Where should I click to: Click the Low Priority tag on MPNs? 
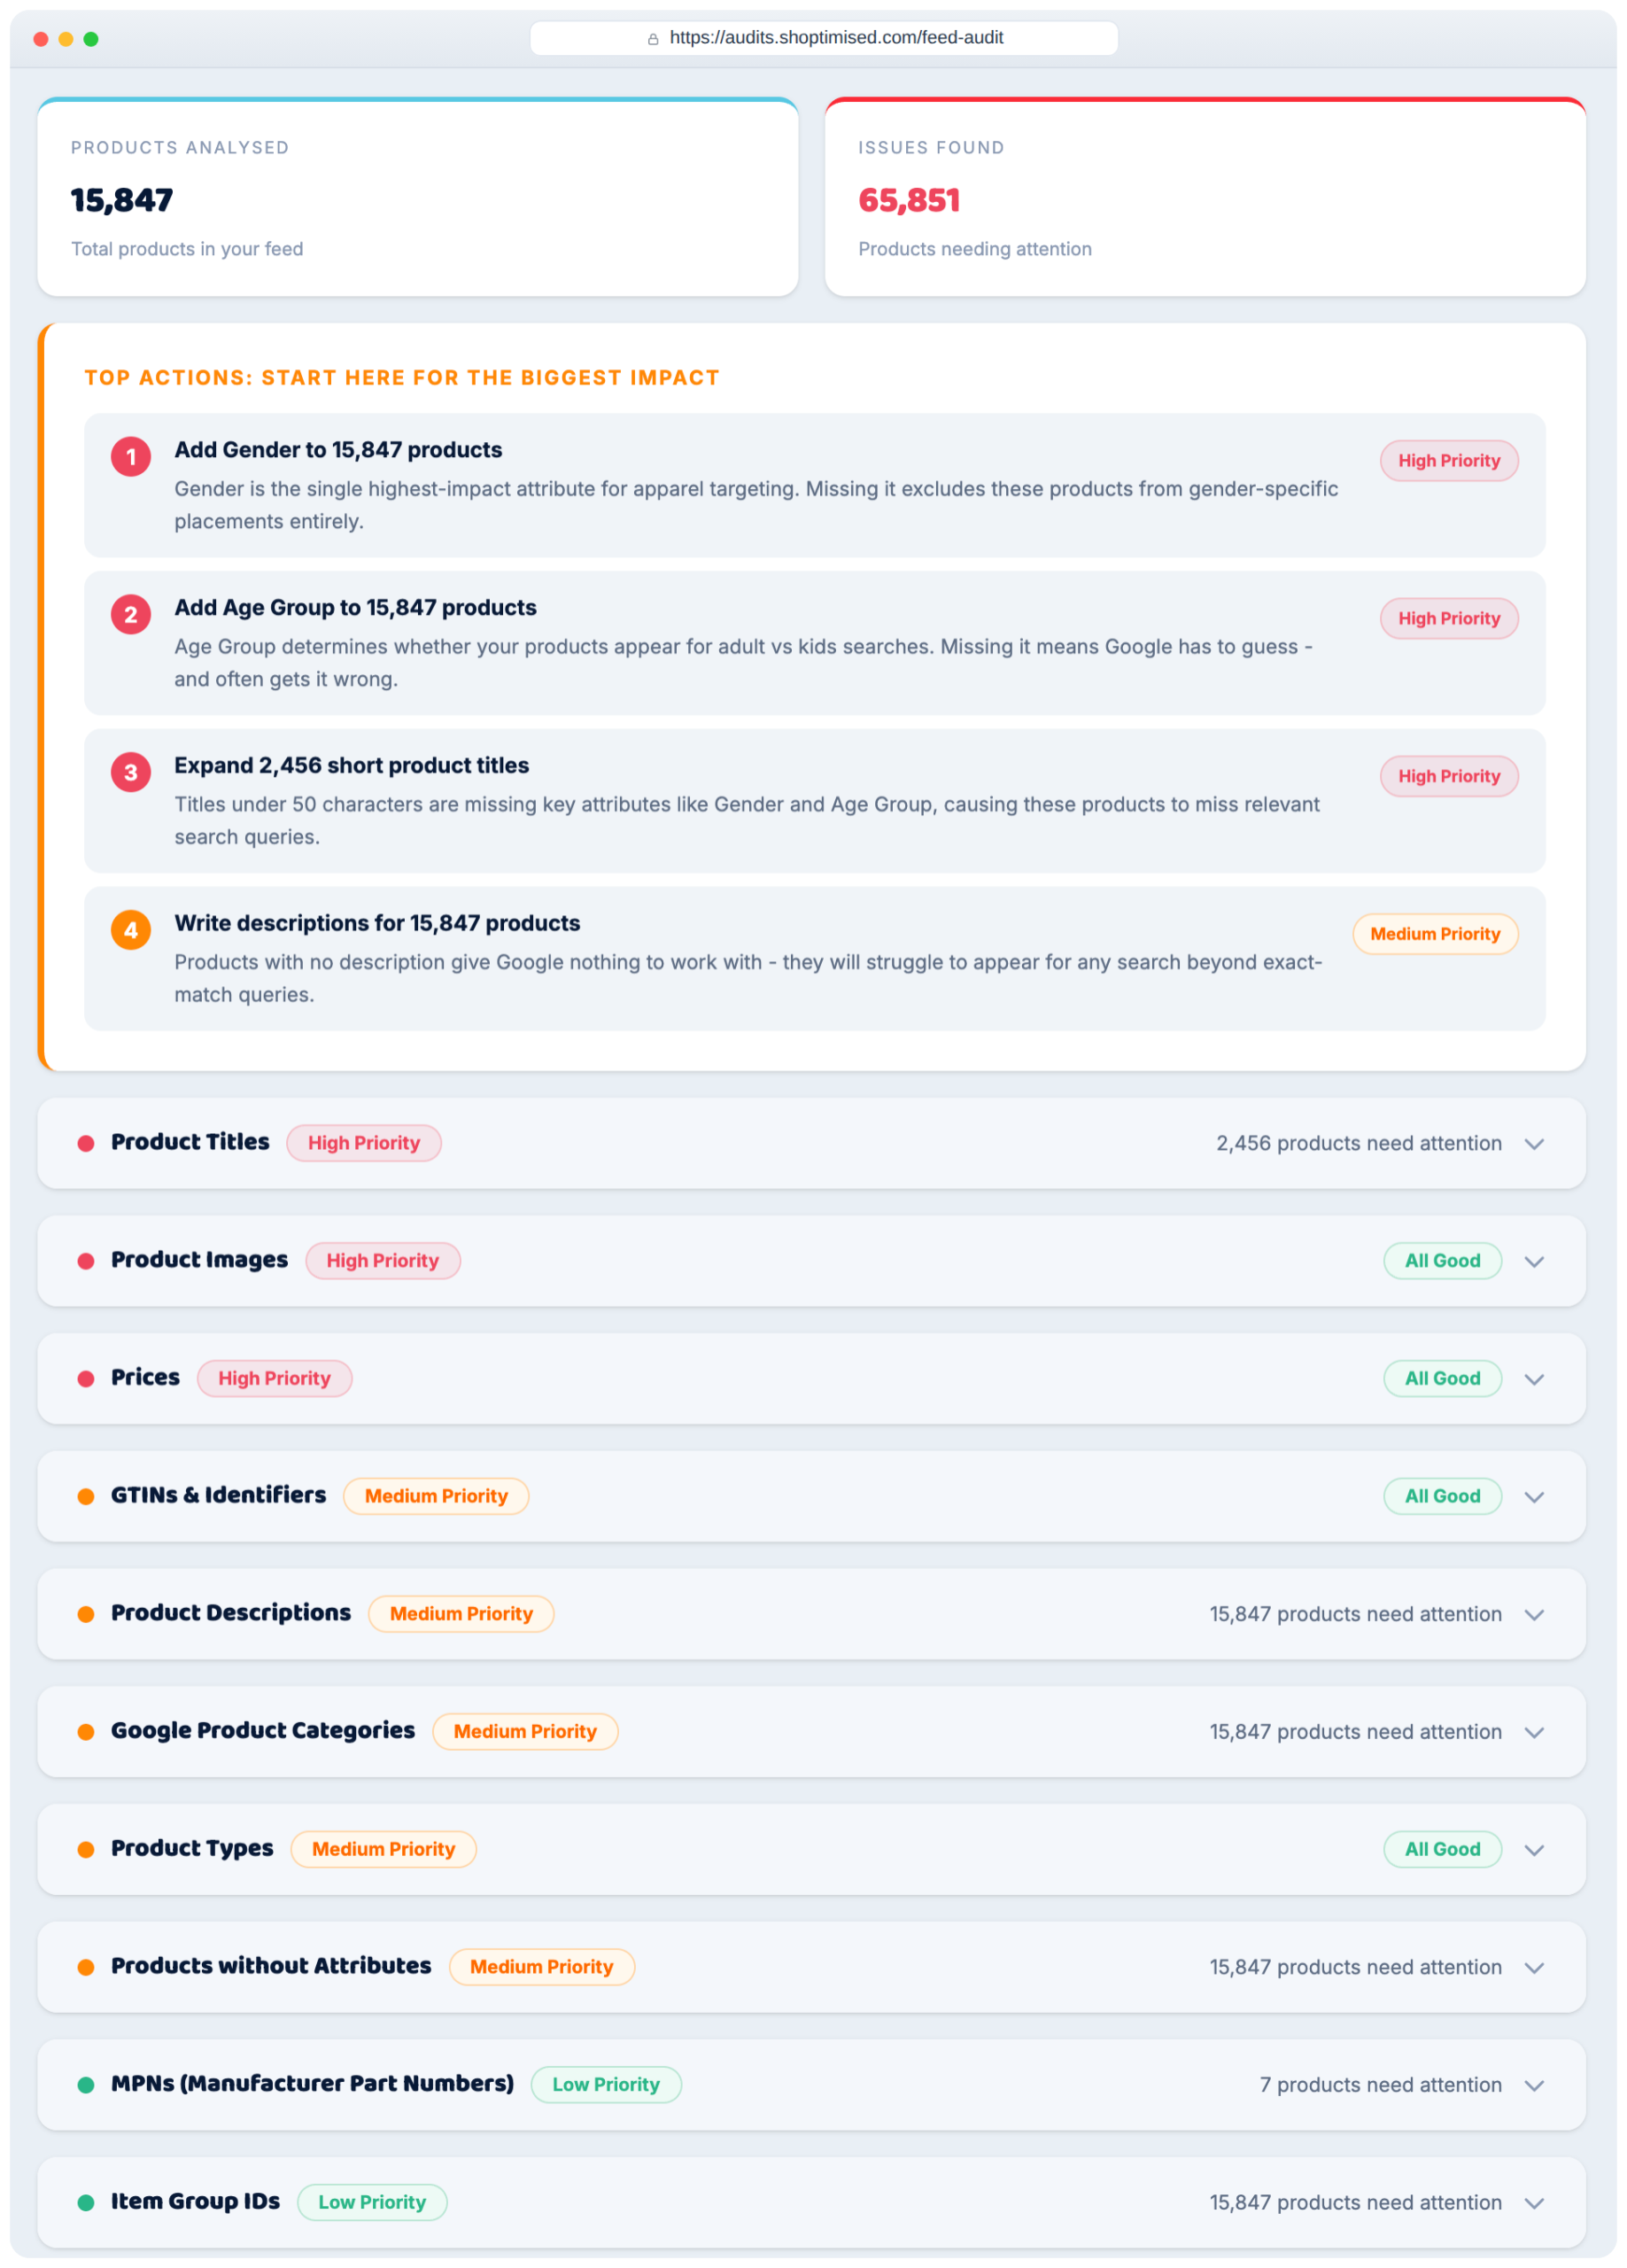coord(606,2085)
